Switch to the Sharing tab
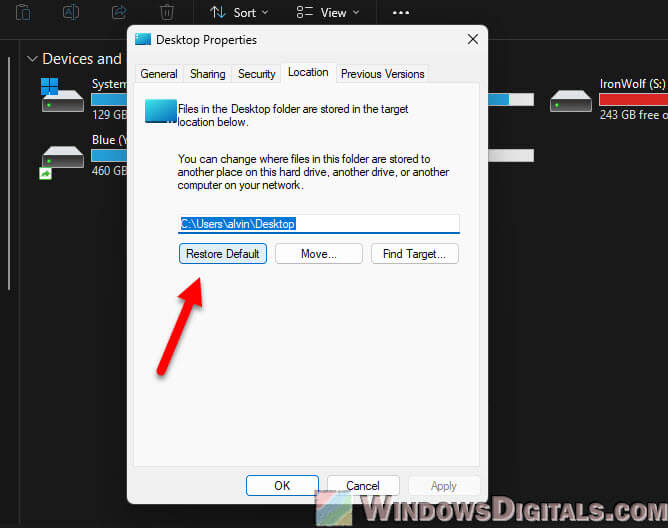 207,74
